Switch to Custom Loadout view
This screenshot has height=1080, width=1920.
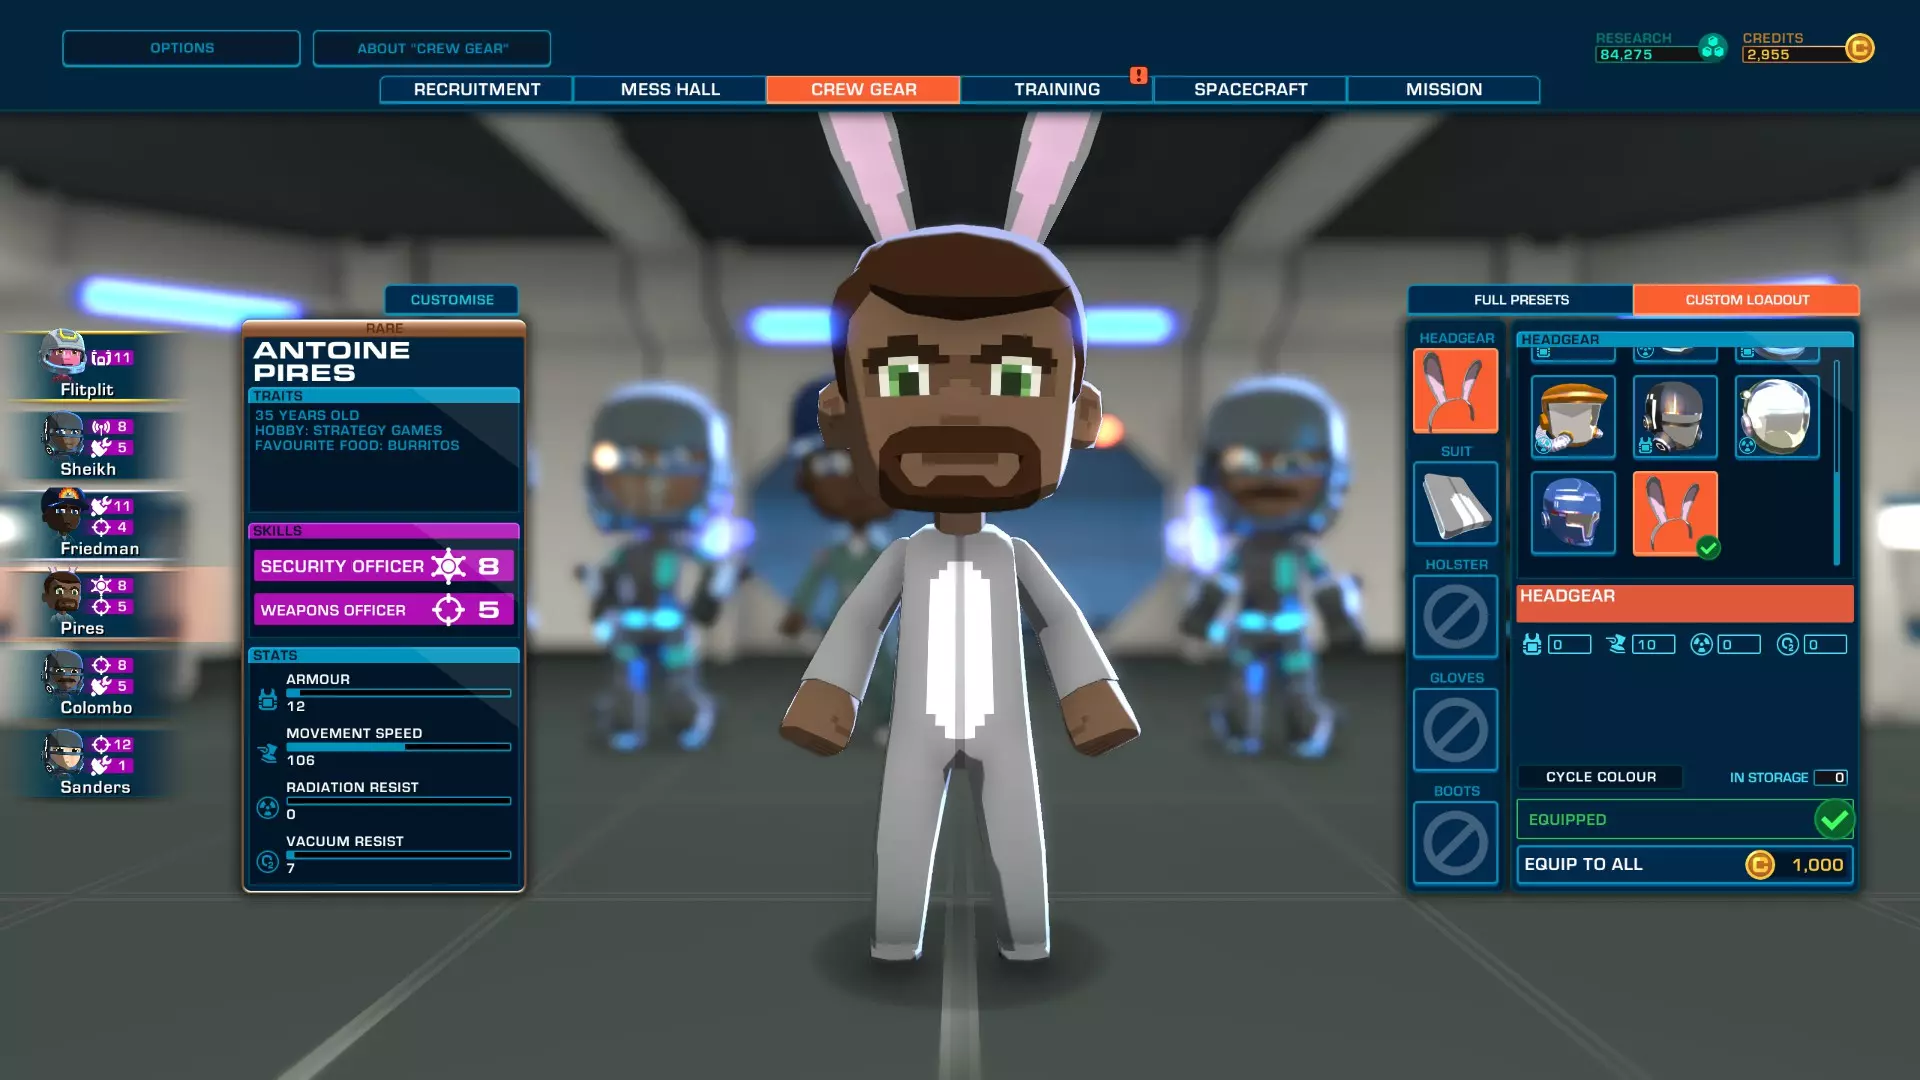(x=1746, y=300)
